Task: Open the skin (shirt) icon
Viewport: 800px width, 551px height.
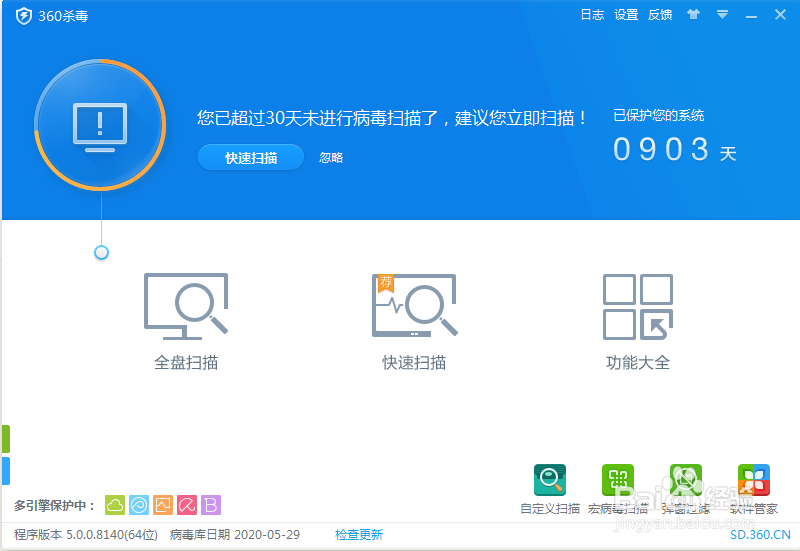Action: pos(693,14)
